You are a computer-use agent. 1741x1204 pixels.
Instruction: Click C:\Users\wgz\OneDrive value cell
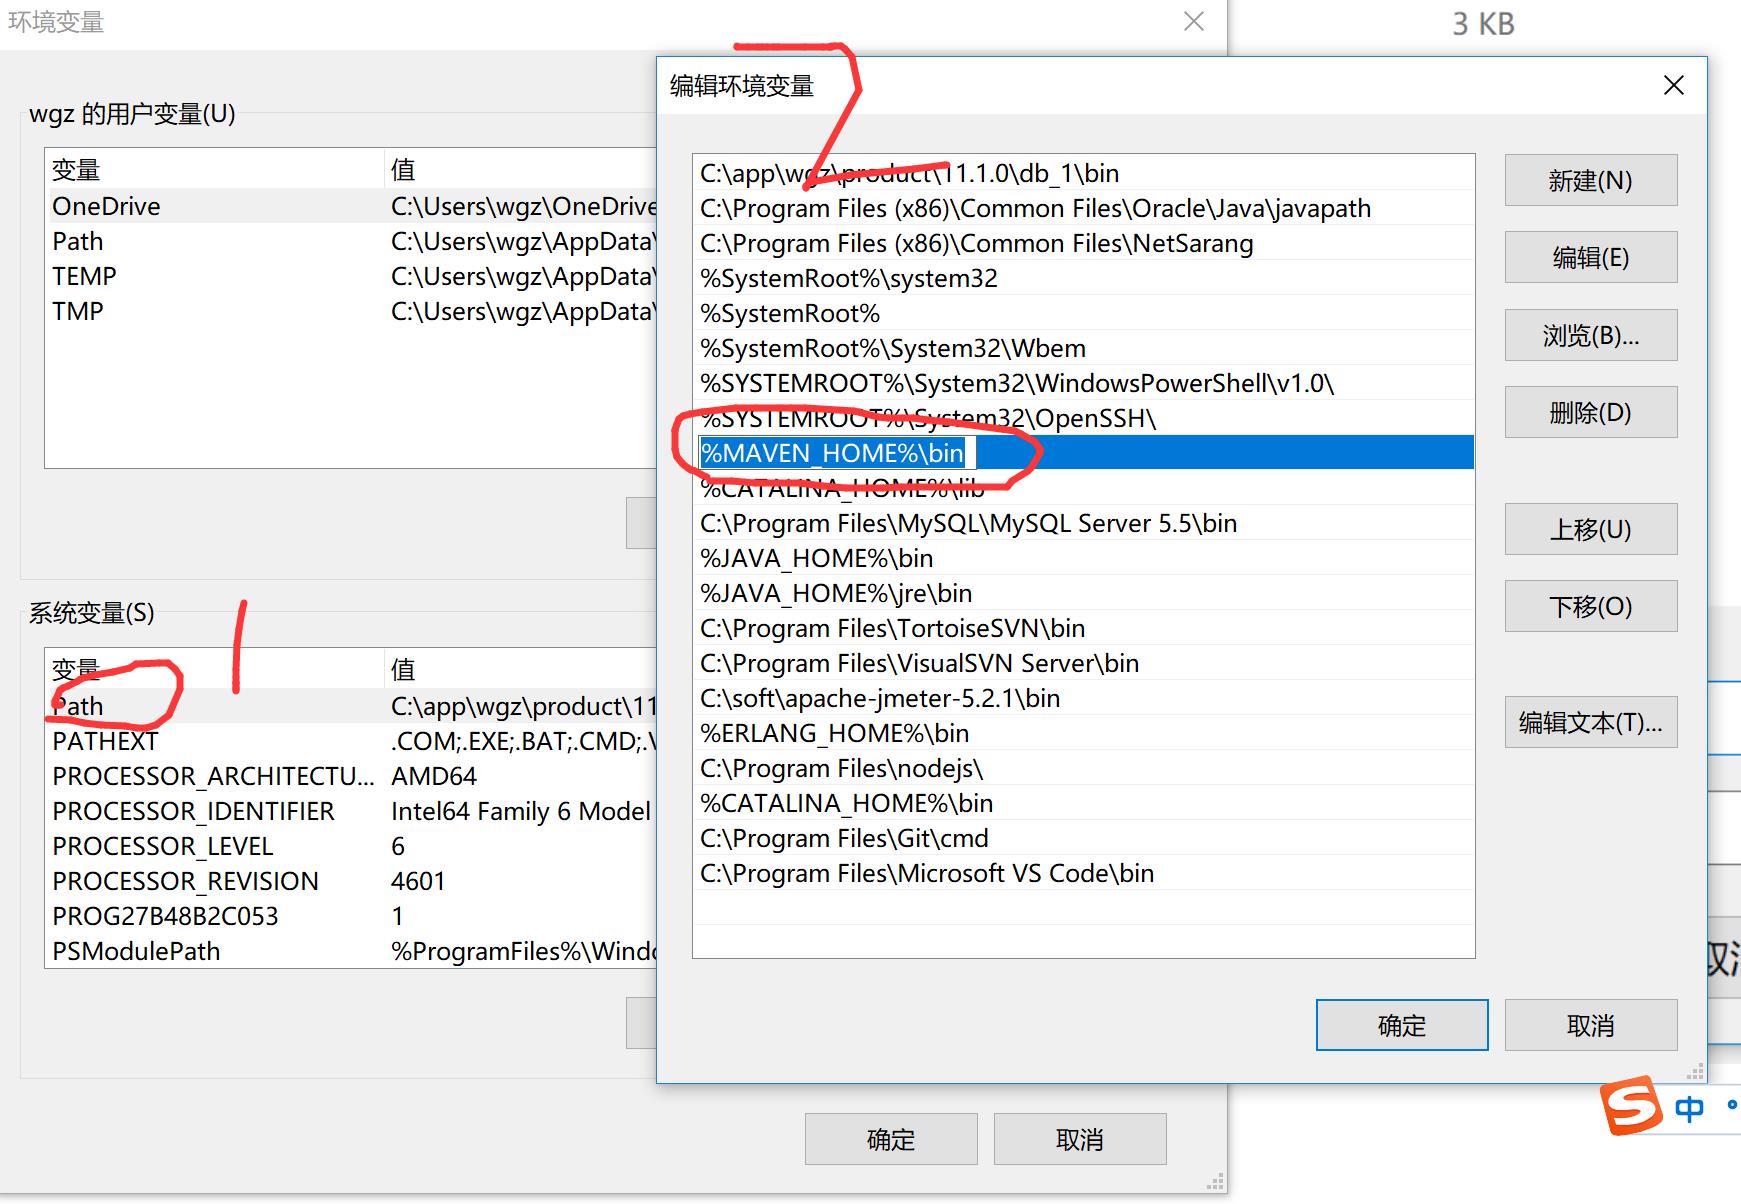click(x=523, y=206)
